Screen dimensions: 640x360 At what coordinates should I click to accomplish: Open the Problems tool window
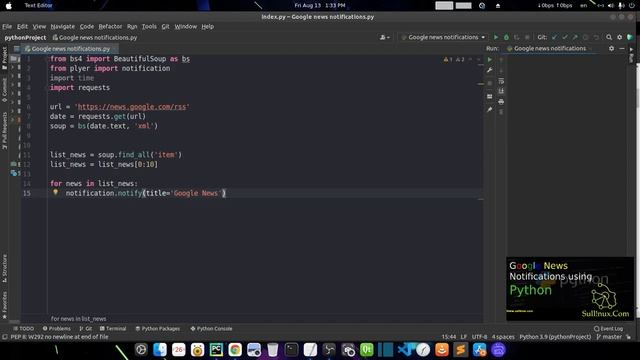pos(57,329)
